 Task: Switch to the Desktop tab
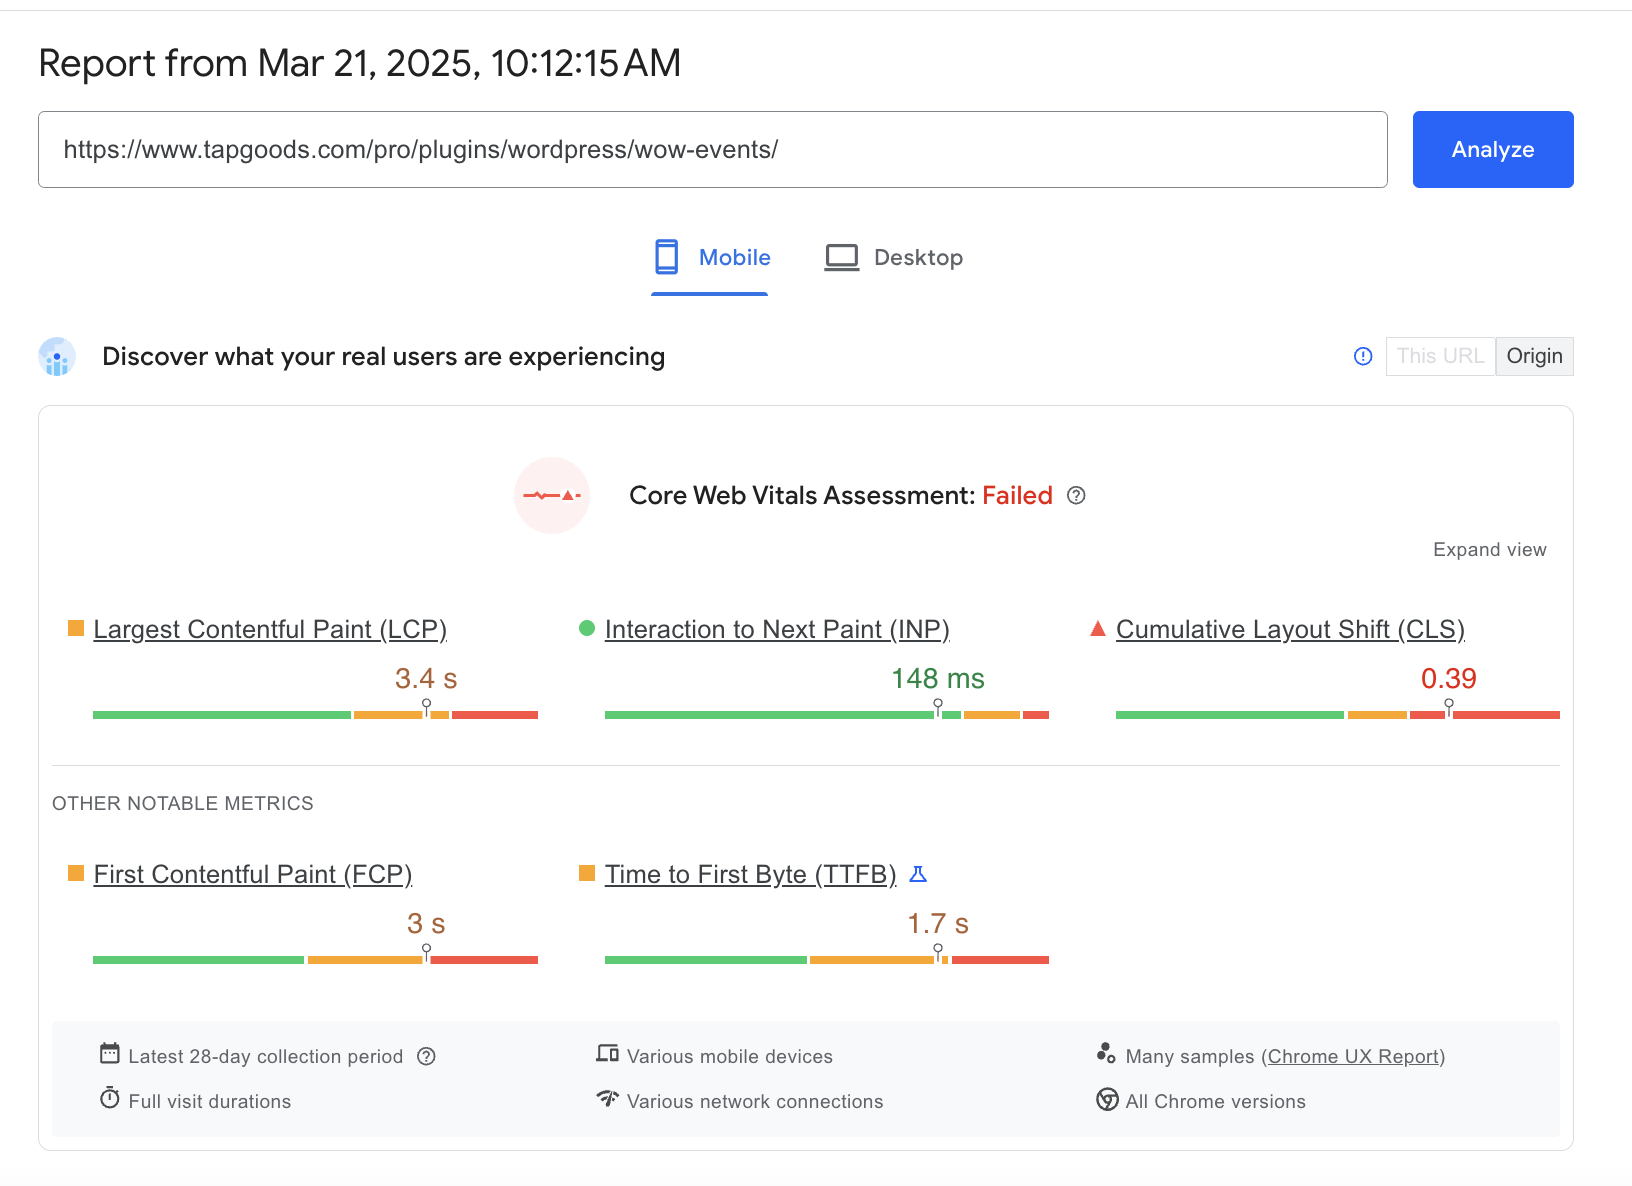click(x=894, y=258)
